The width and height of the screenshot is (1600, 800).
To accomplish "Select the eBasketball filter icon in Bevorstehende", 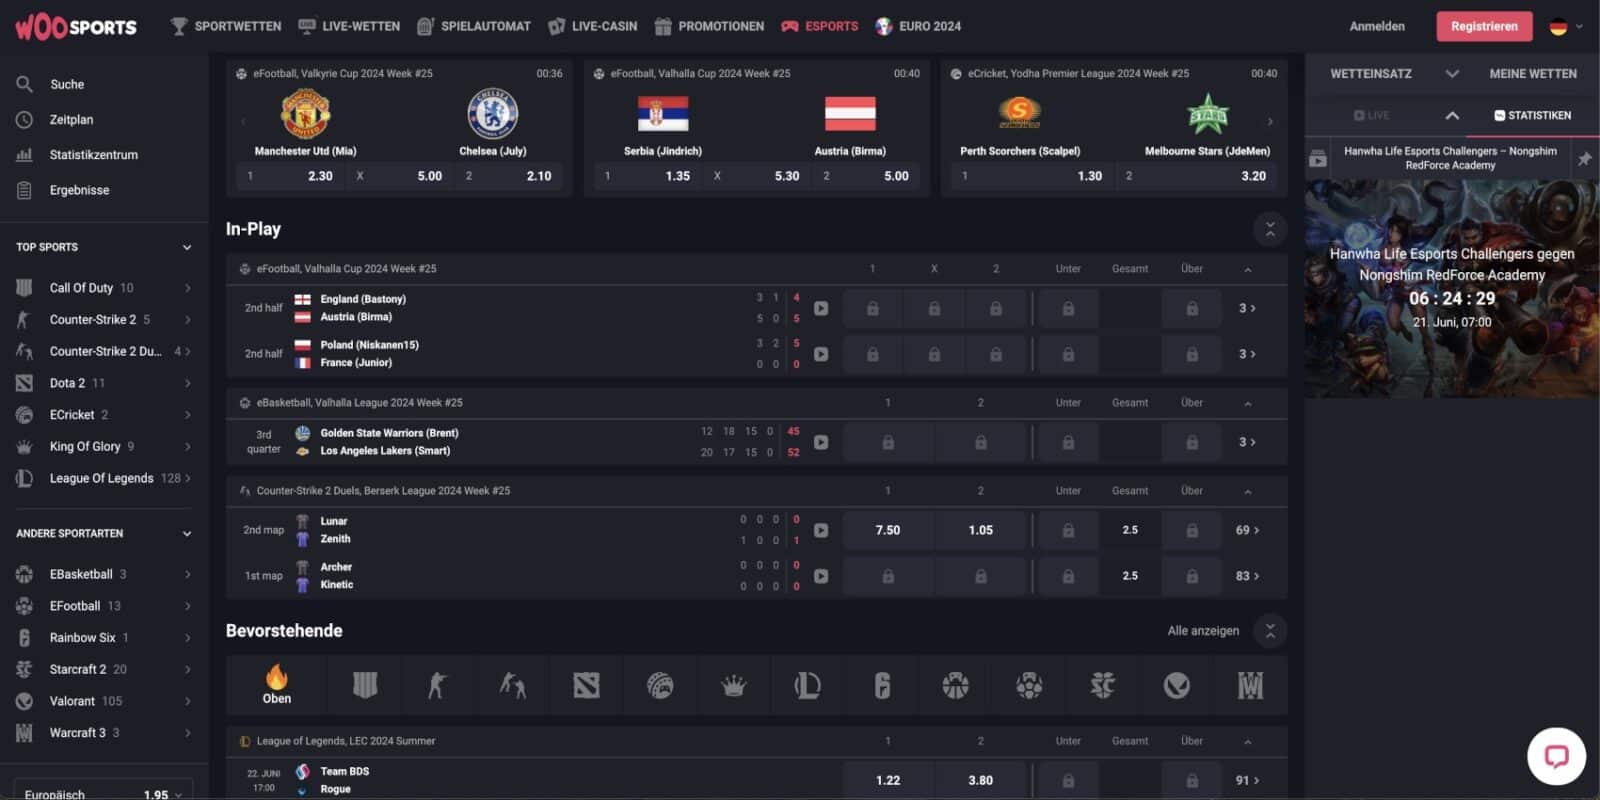I will (x=955, y=685).
